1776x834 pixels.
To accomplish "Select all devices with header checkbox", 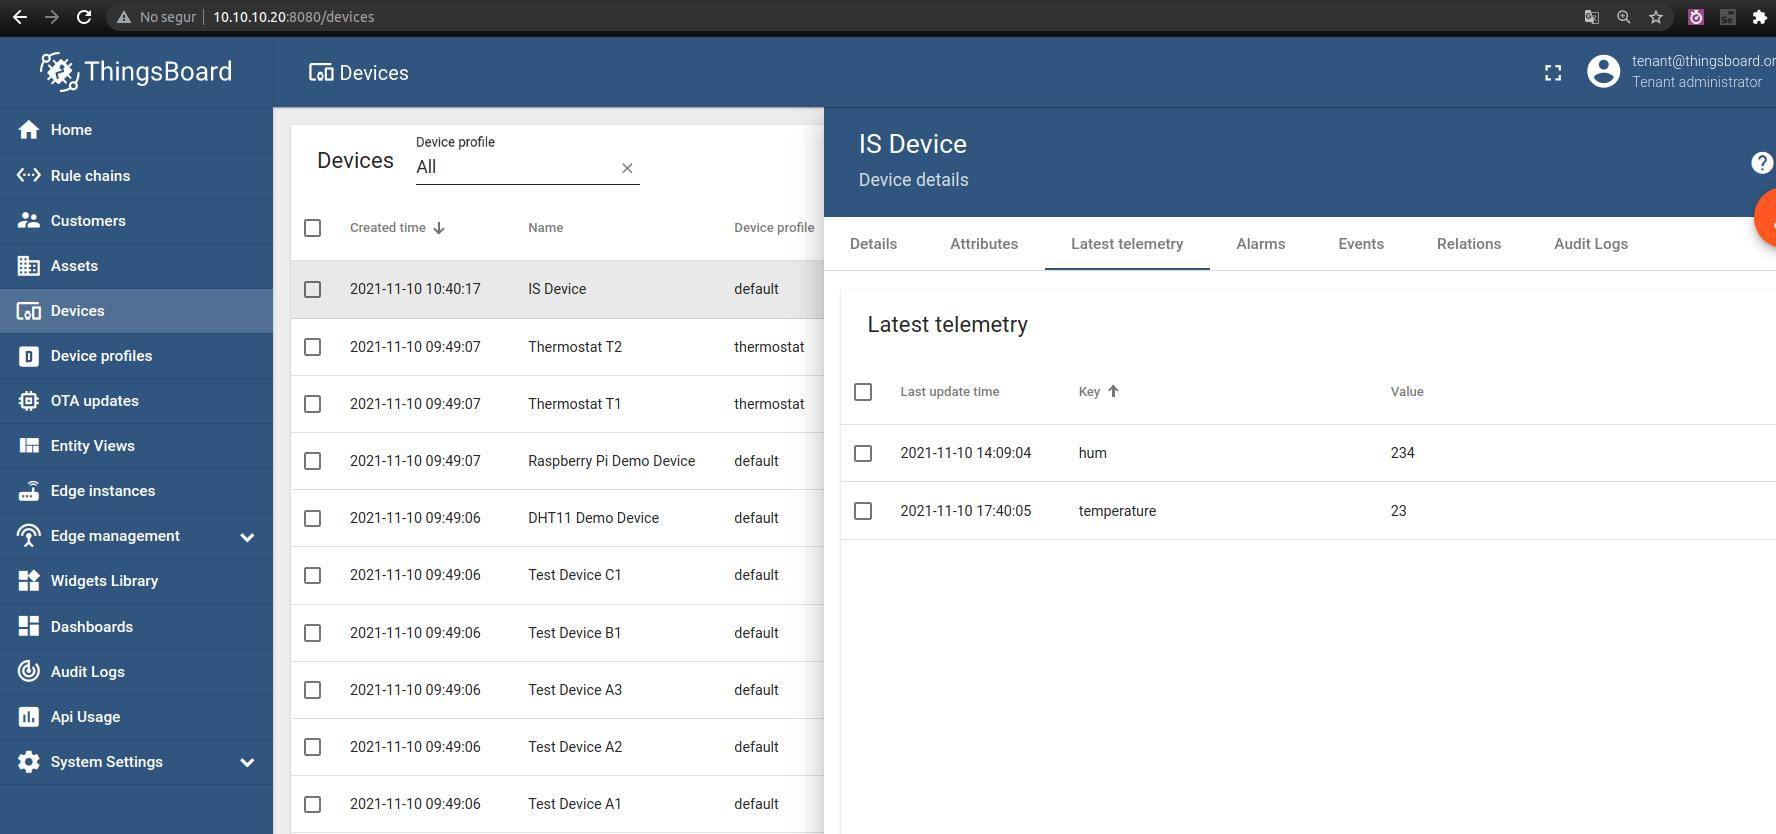I will [x=313, y=228].
